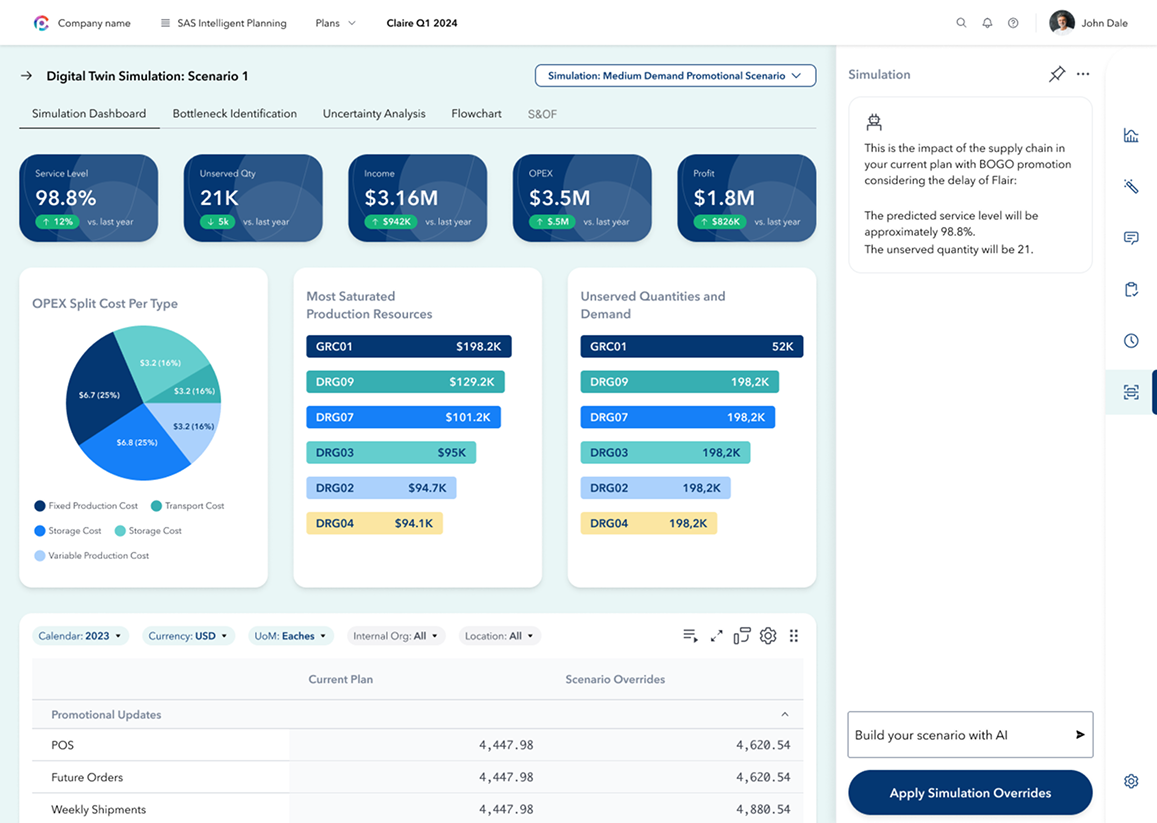Click Weekly Shipments override value 4,880.54

coord(763,809)
